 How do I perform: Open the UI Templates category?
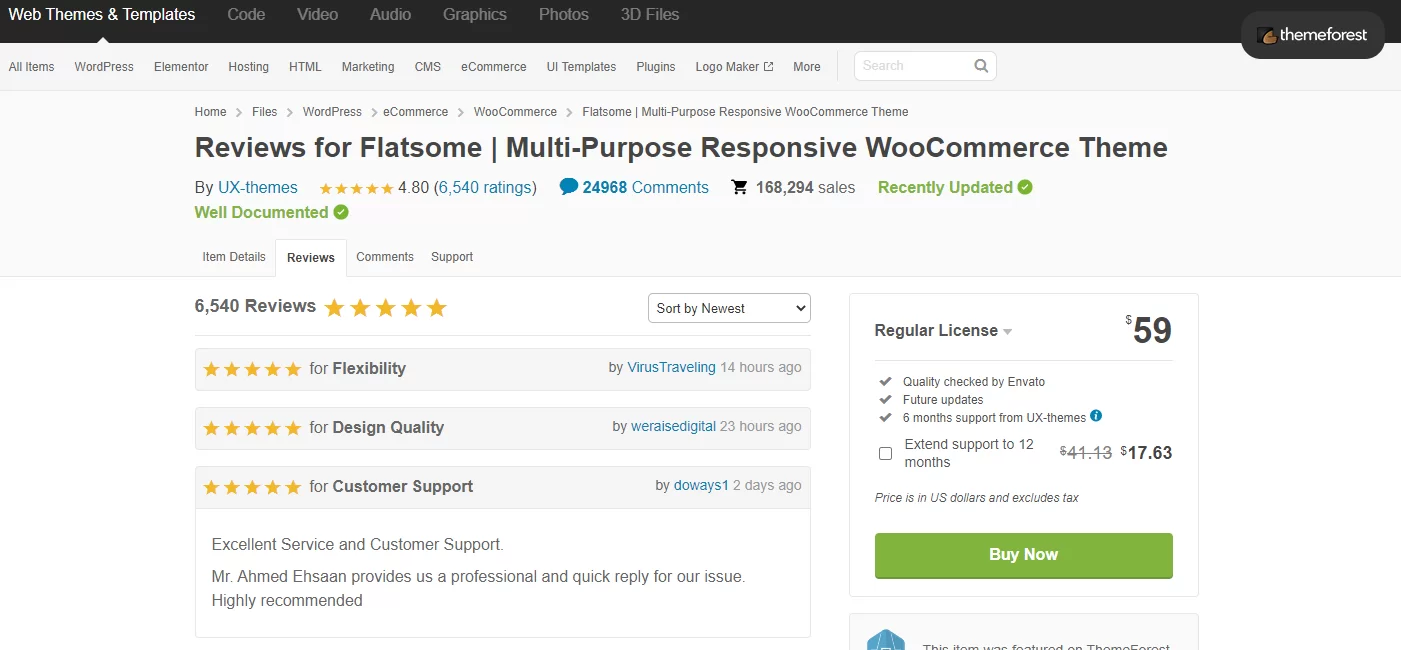(x=581, y=67)
